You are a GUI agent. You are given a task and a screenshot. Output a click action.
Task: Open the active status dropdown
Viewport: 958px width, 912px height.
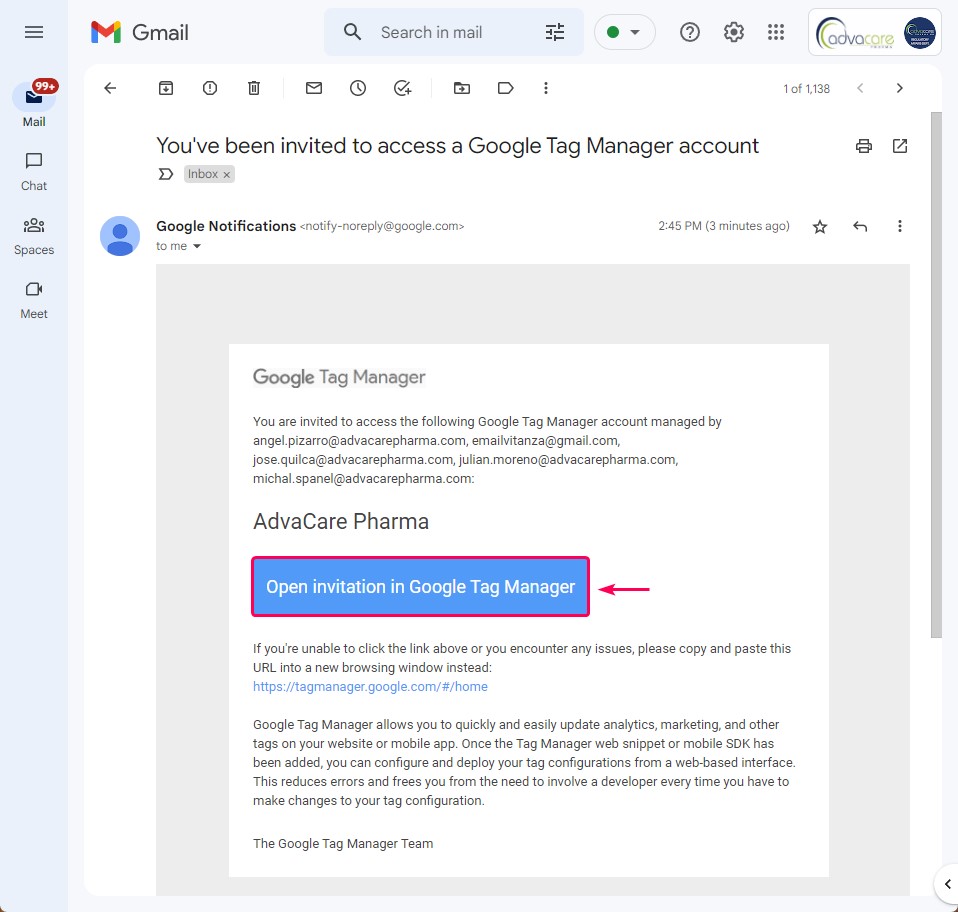[624, 32]
